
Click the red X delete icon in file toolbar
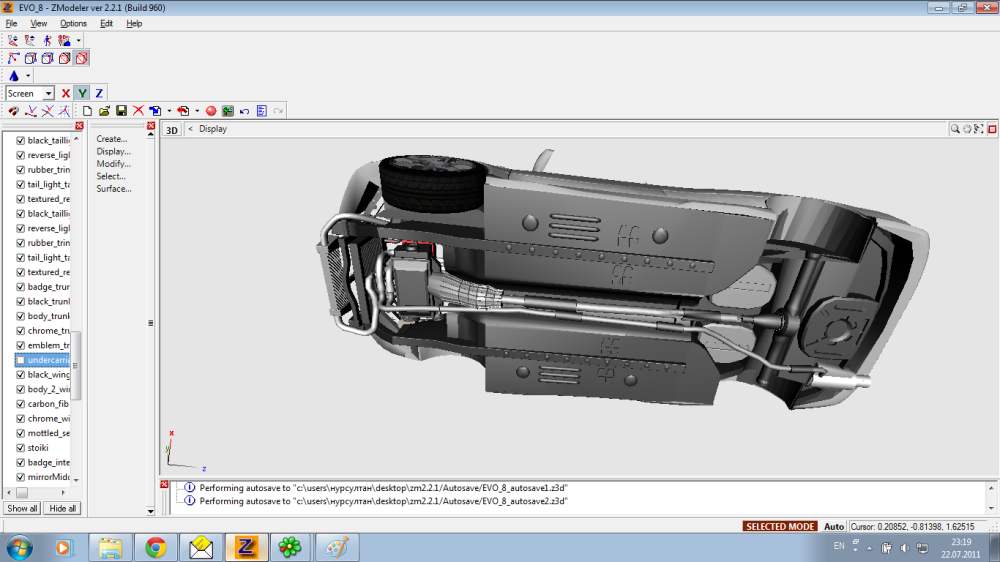(x=138, y=111)
